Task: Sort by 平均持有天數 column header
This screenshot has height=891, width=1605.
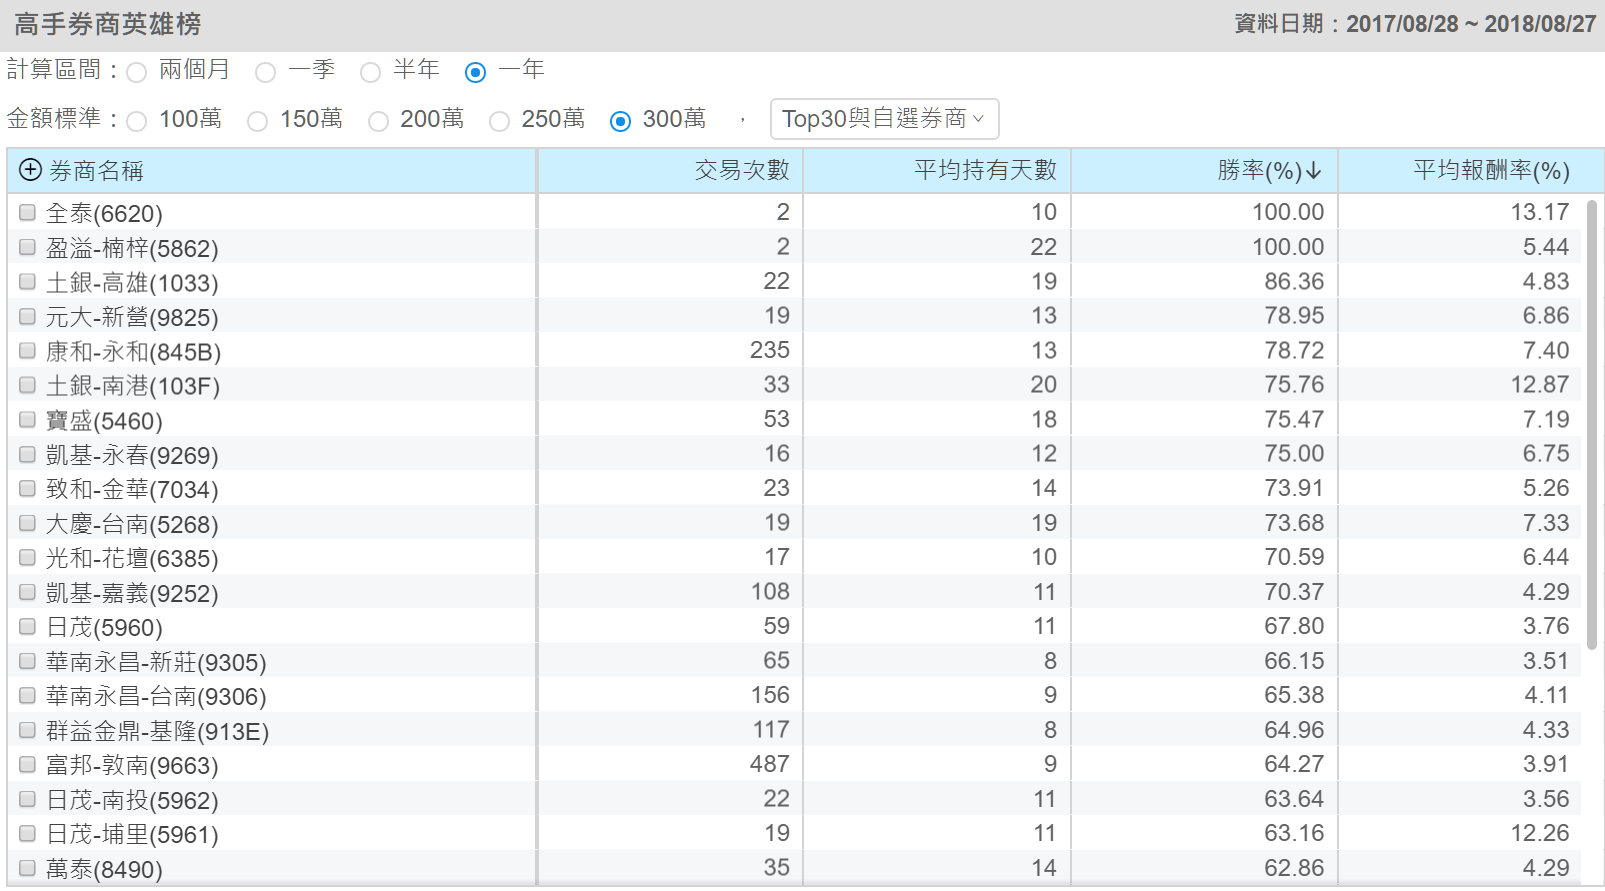Action: coord(984,171)
